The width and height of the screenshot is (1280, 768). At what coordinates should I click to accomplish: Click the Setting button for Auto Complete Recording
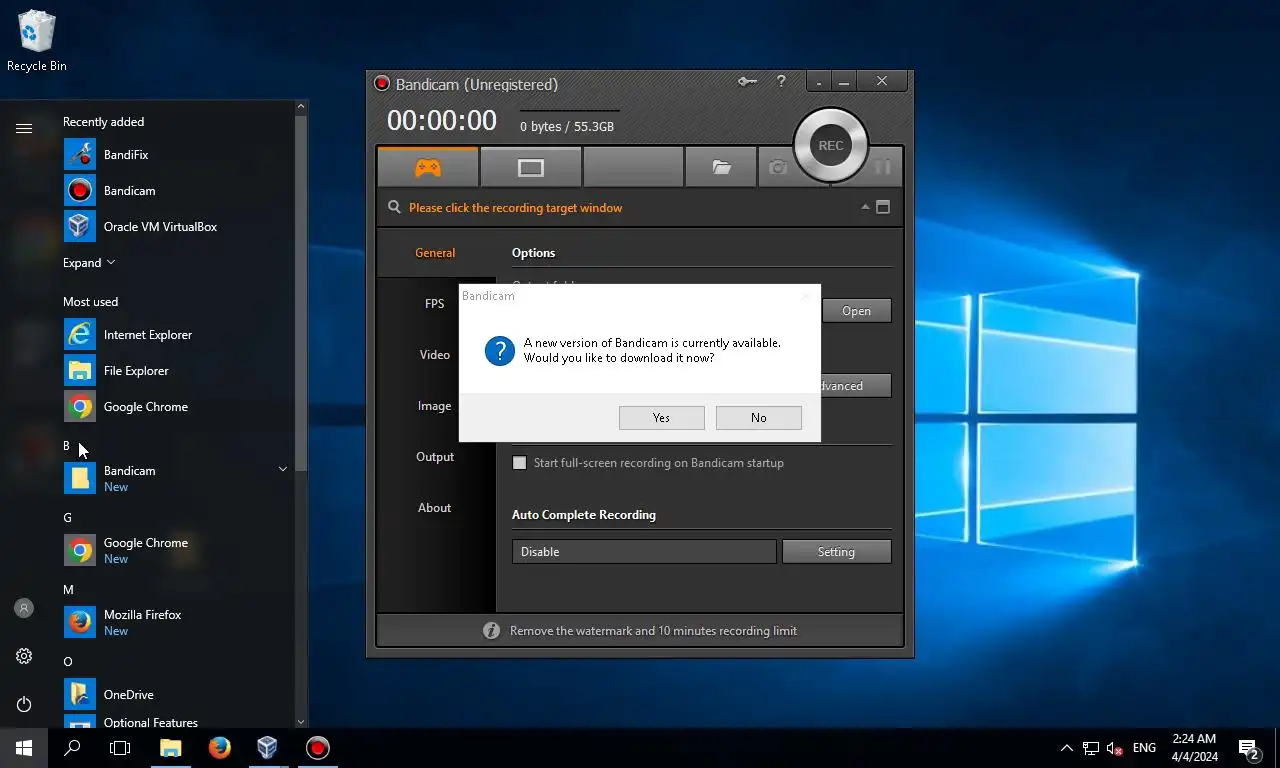pos(836,551)
